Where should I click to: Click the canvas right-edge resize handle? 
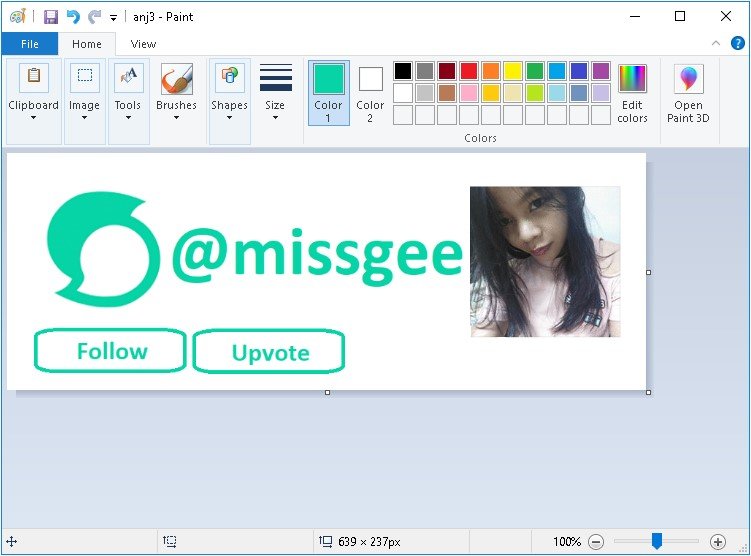649,272
